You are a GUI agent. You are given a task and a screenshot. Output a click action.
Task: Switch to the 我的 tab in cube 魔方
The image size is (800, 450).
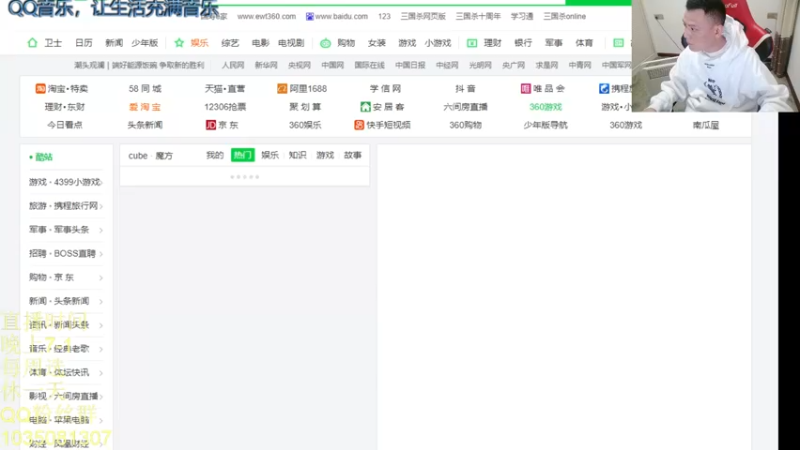pyautogui.click(x=215, y=155)
